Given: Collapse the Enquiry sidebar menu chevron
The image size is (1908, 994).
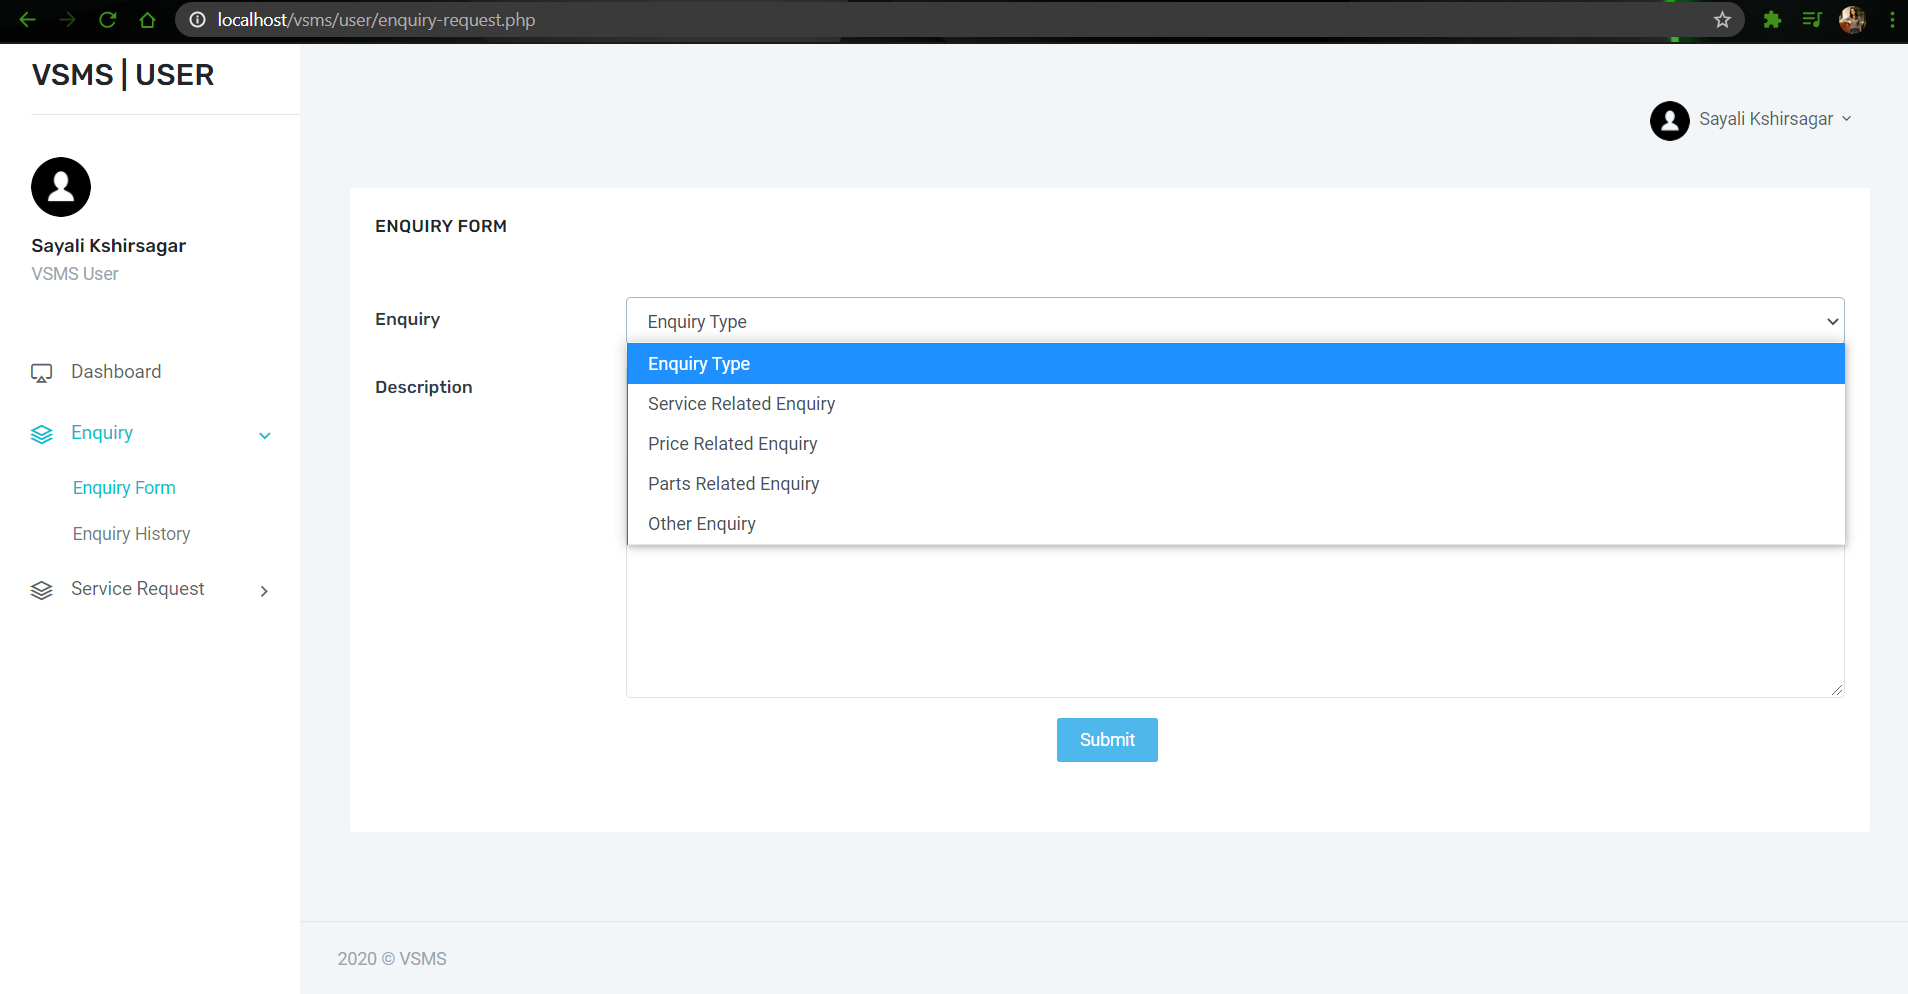Looking at the screenshot, I should [x=265, y=435].
